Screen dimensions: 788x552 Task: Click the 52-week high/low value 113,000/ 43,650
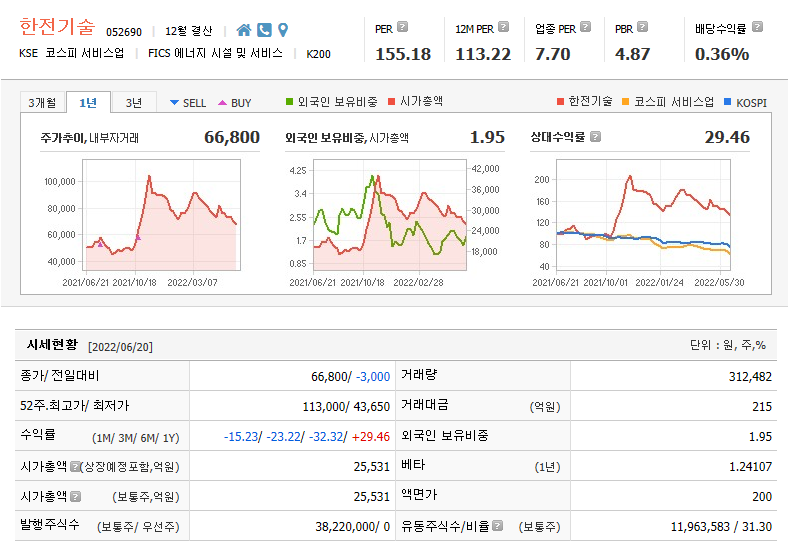click(x=346, y=407)
